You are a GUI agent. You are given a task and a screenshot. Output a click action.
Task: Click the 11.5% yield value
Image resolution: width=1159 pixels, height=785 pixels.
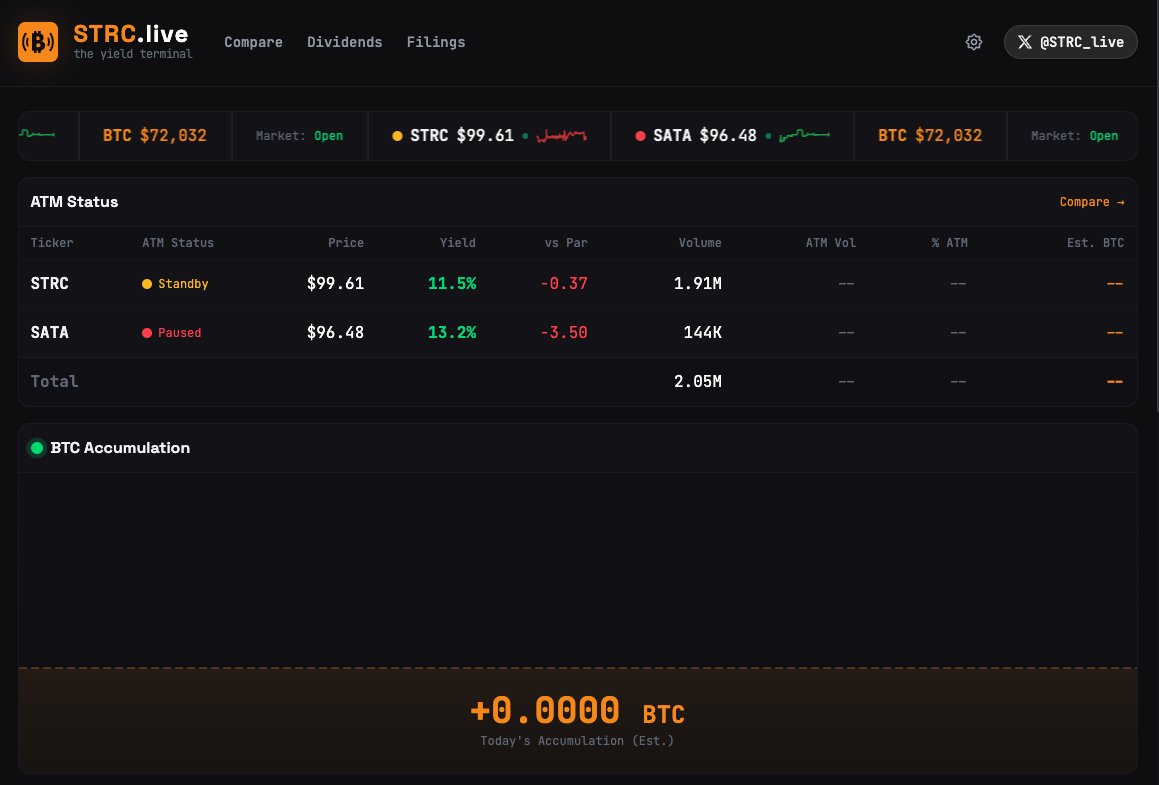(x=452, y=283)
